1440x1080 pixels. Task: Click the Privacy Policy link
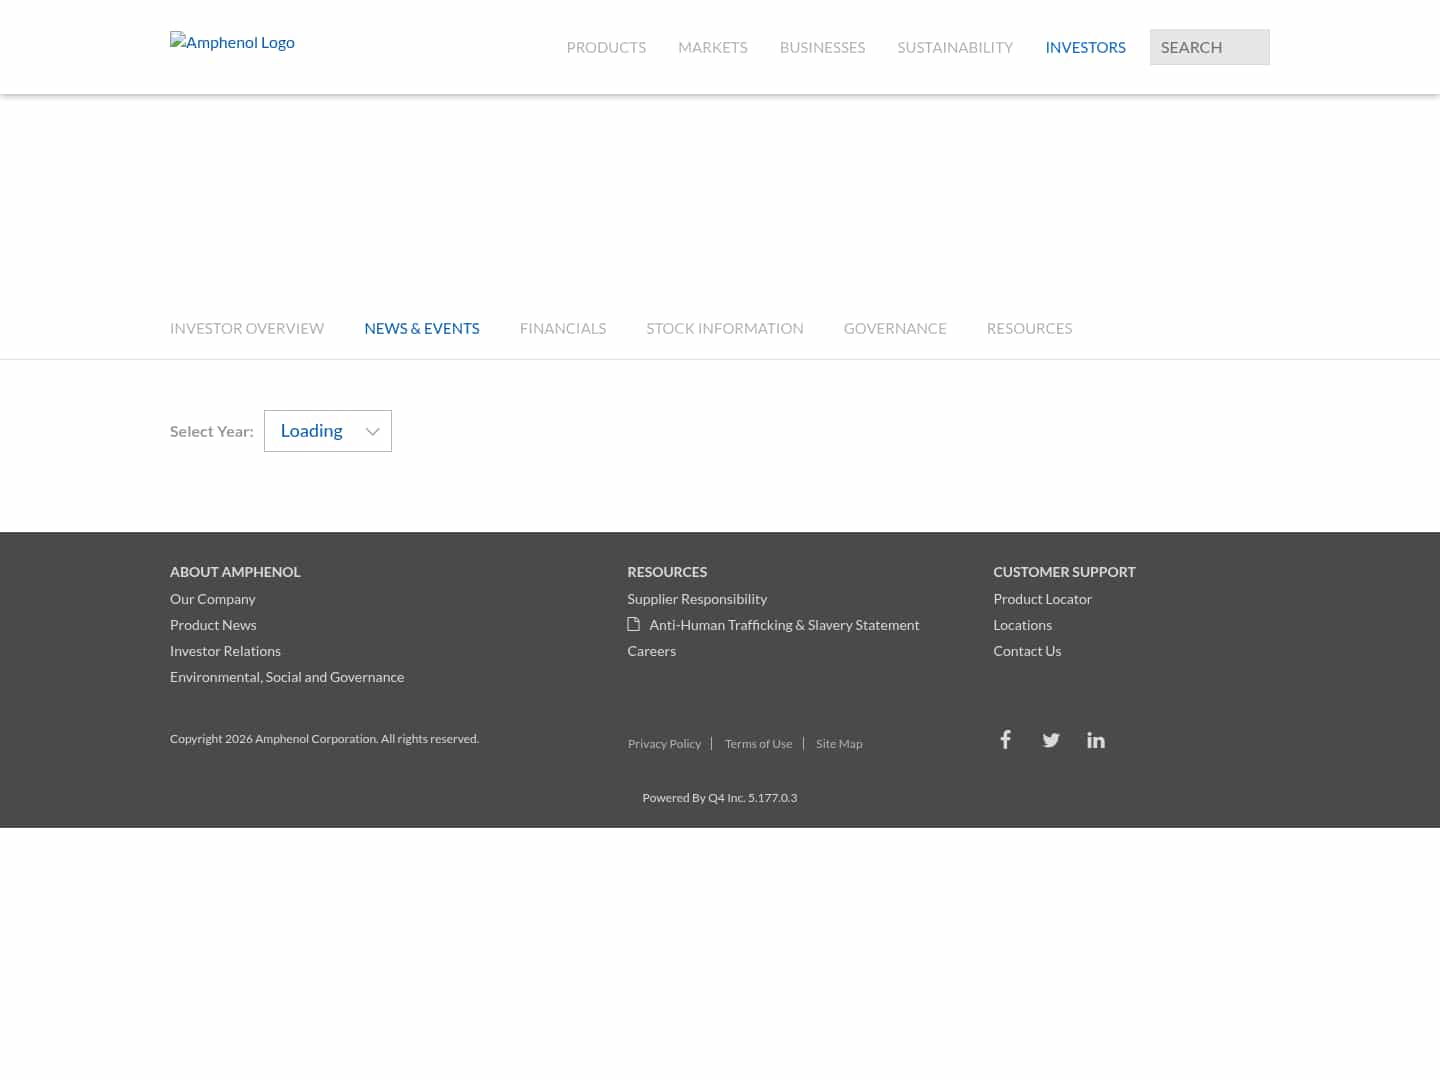tap(664, 743)
